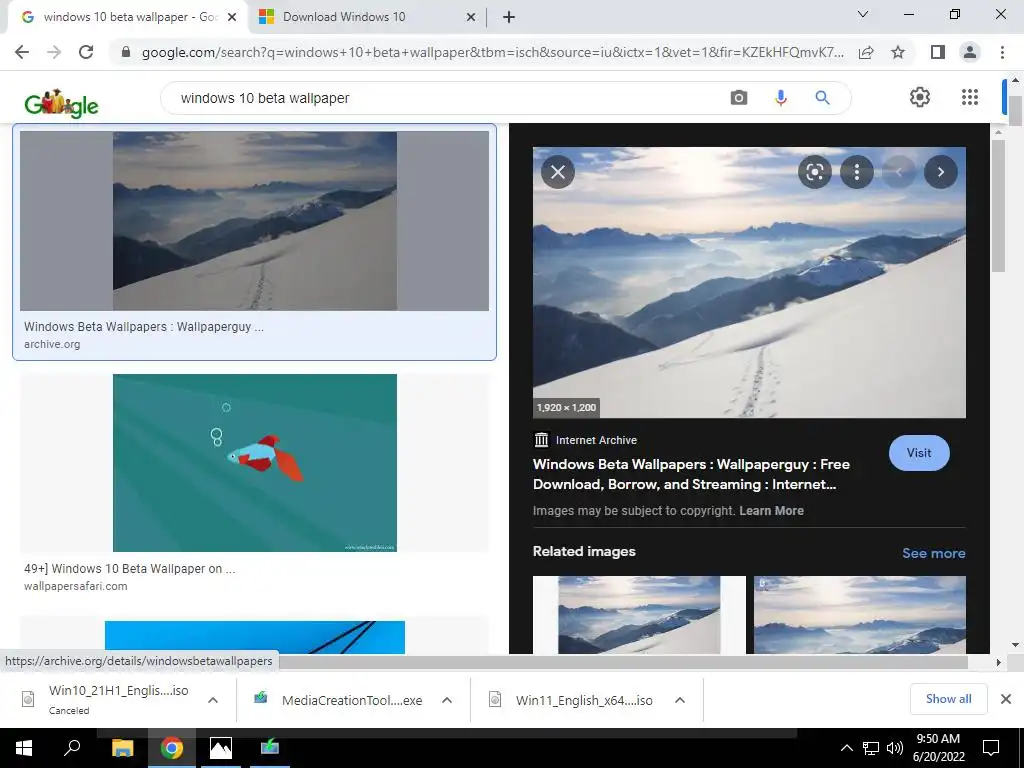Expand options for Win11_English_x64 iso download

[x=680, y=700]
